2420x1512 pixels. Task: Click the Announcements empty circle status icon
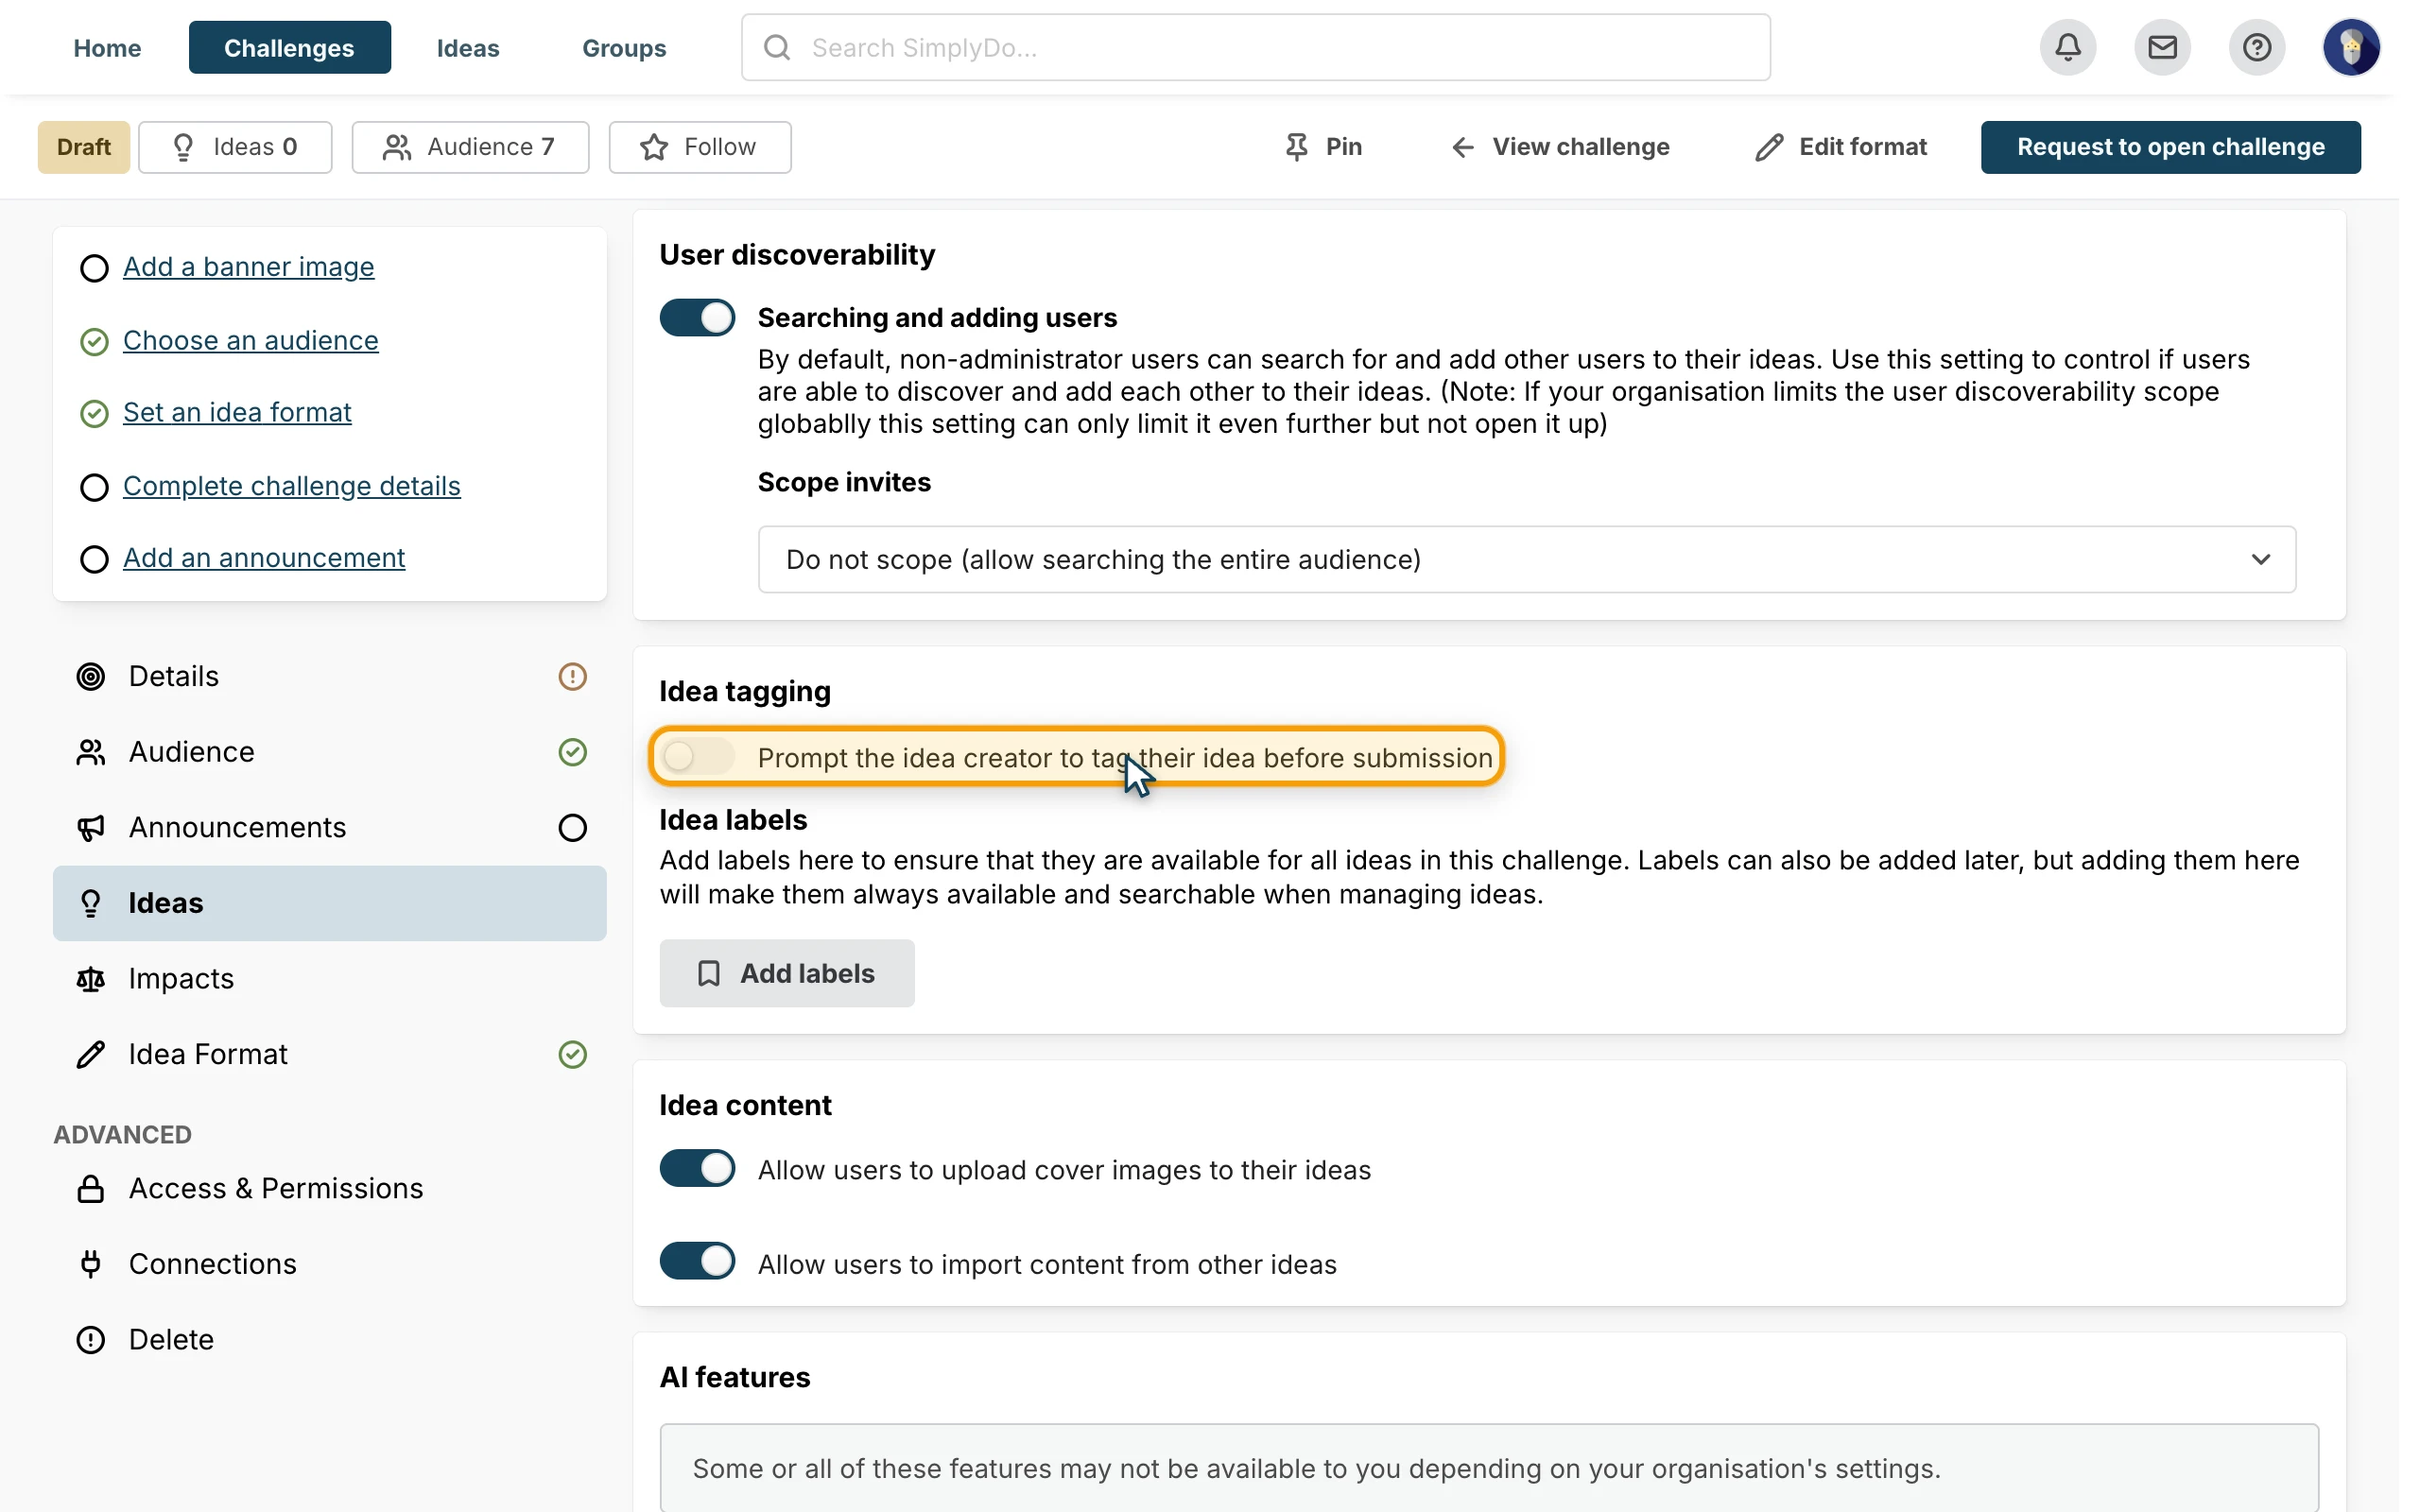click(x=572, y=828)
